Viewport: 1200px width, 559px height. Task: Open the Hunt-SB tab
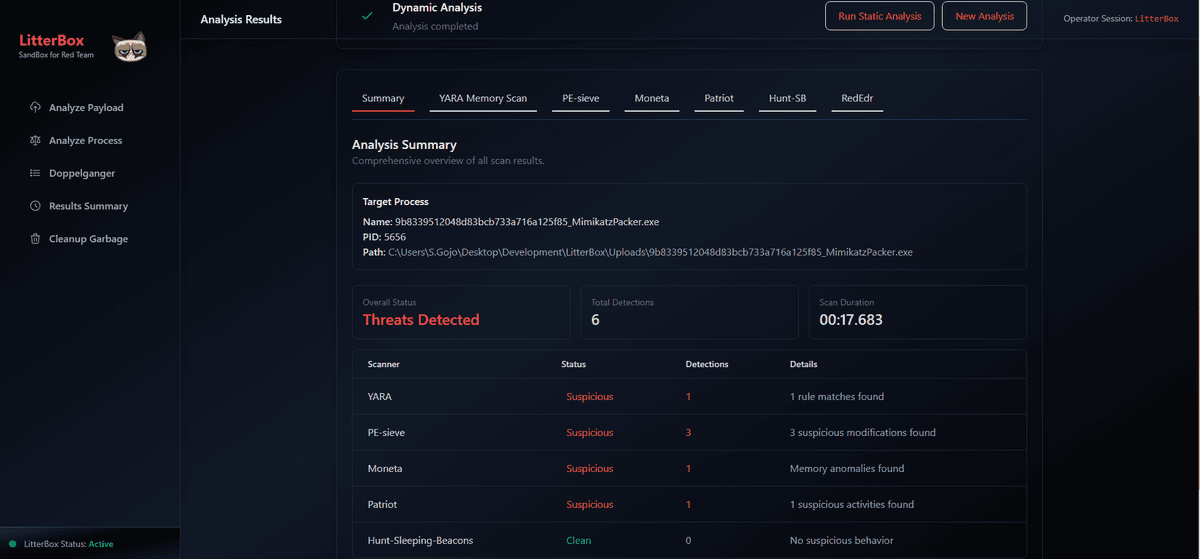(x=787, y=98)
